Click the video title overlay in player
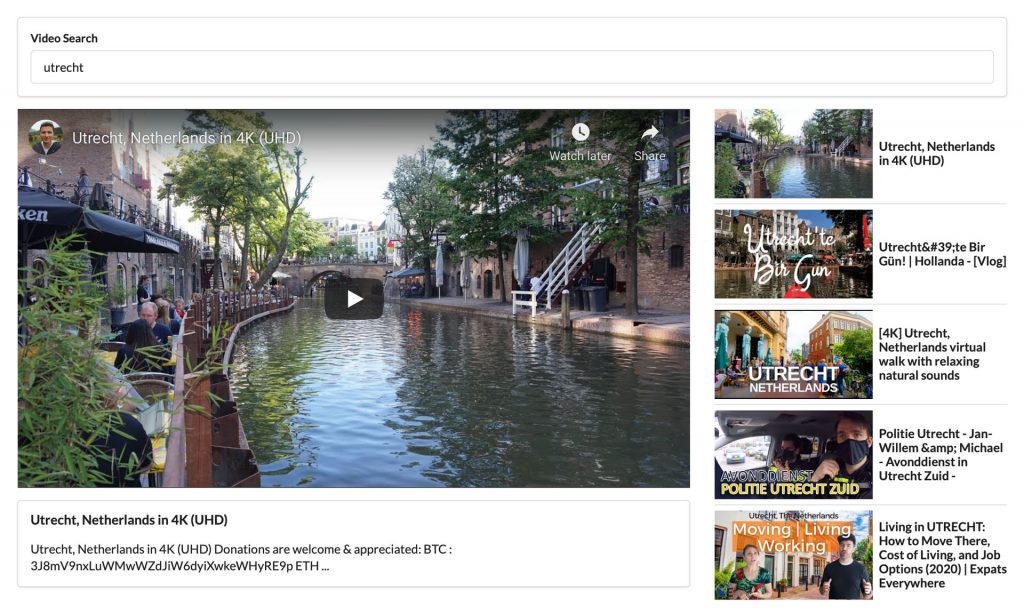 click(186, 138)
